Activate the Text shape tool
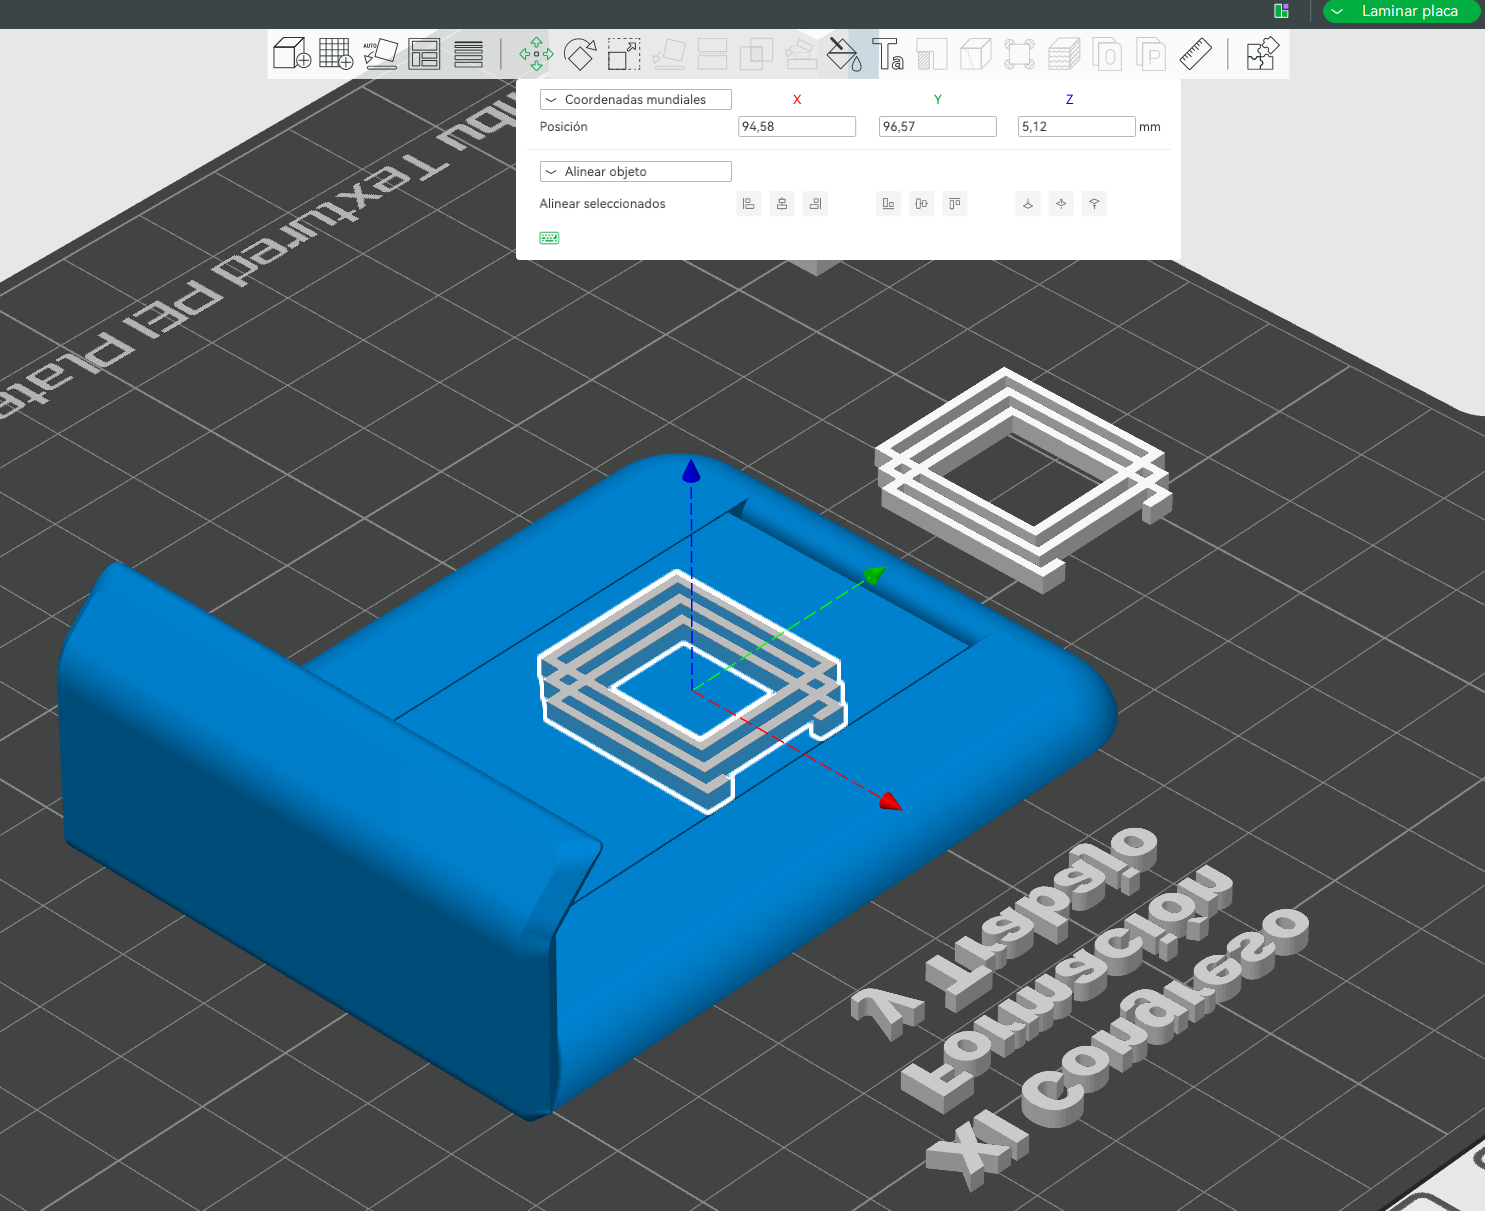 pyautogui.click(x=888, y=54)
